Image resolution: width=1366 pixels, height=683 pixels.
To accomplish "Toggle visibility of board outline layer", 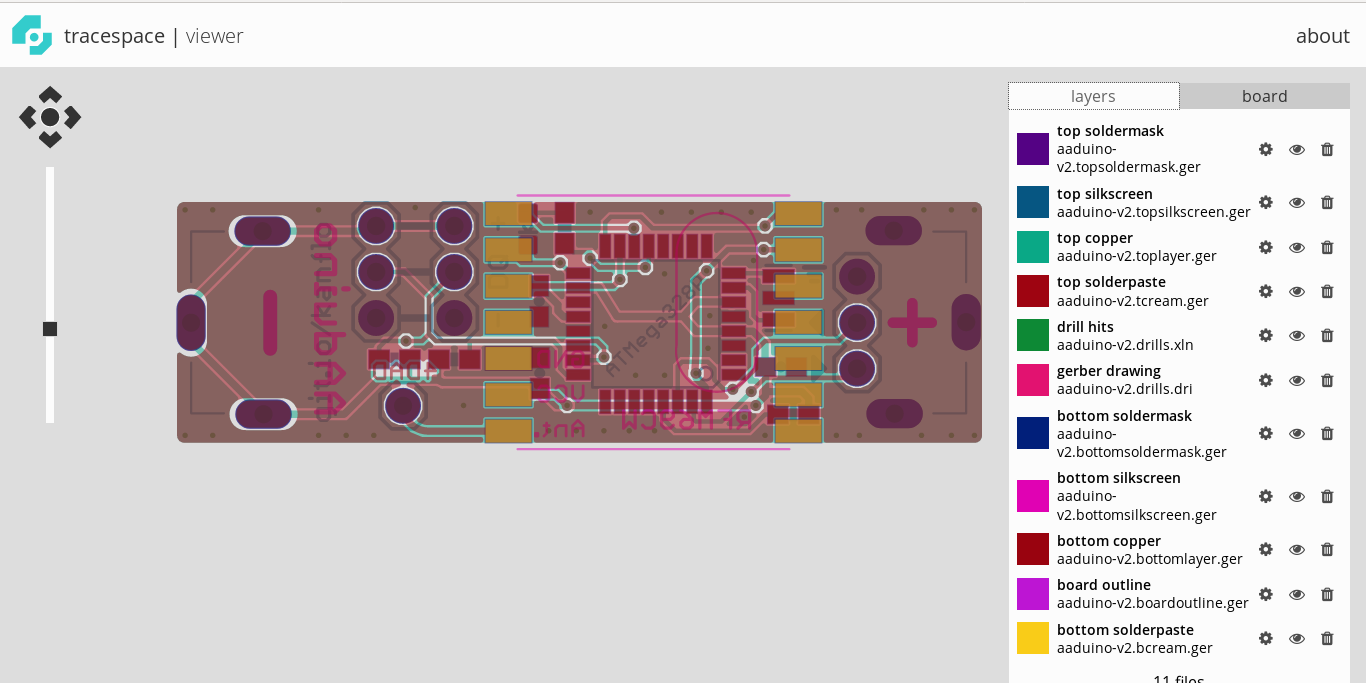I will pos(1297,594).
